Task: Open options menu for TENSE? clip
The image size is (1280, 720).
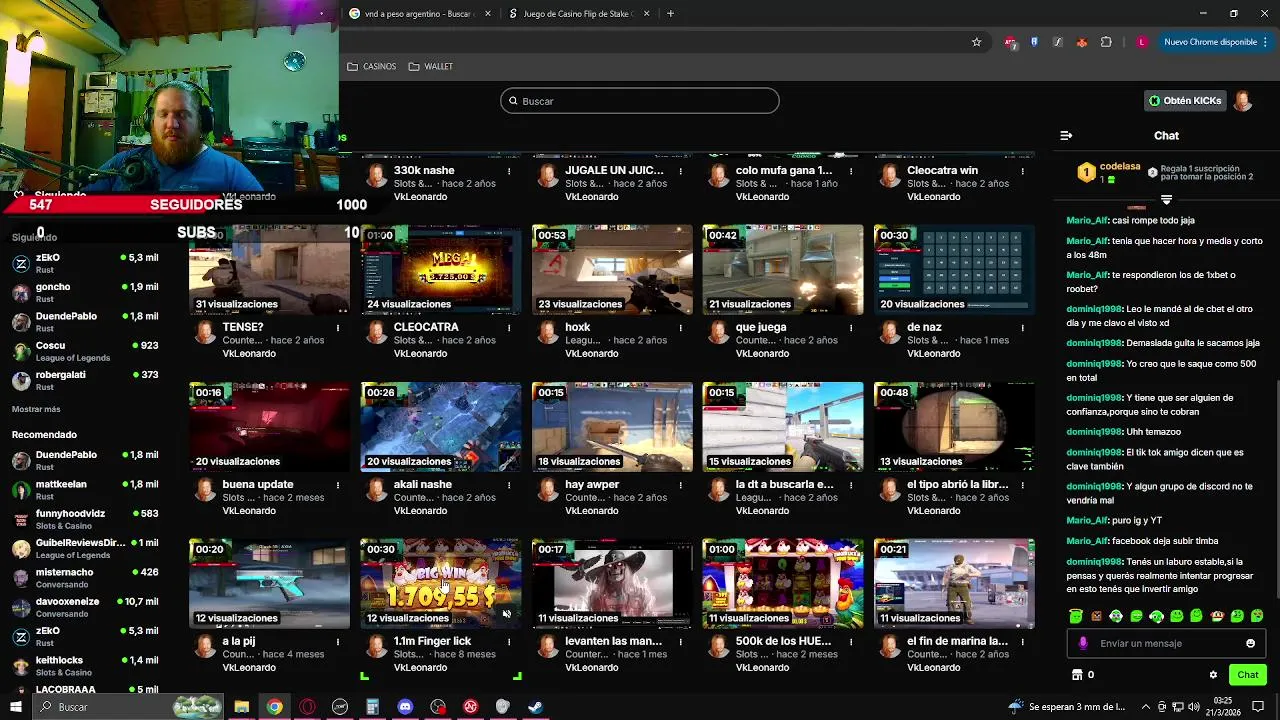Action: [338, 328]
